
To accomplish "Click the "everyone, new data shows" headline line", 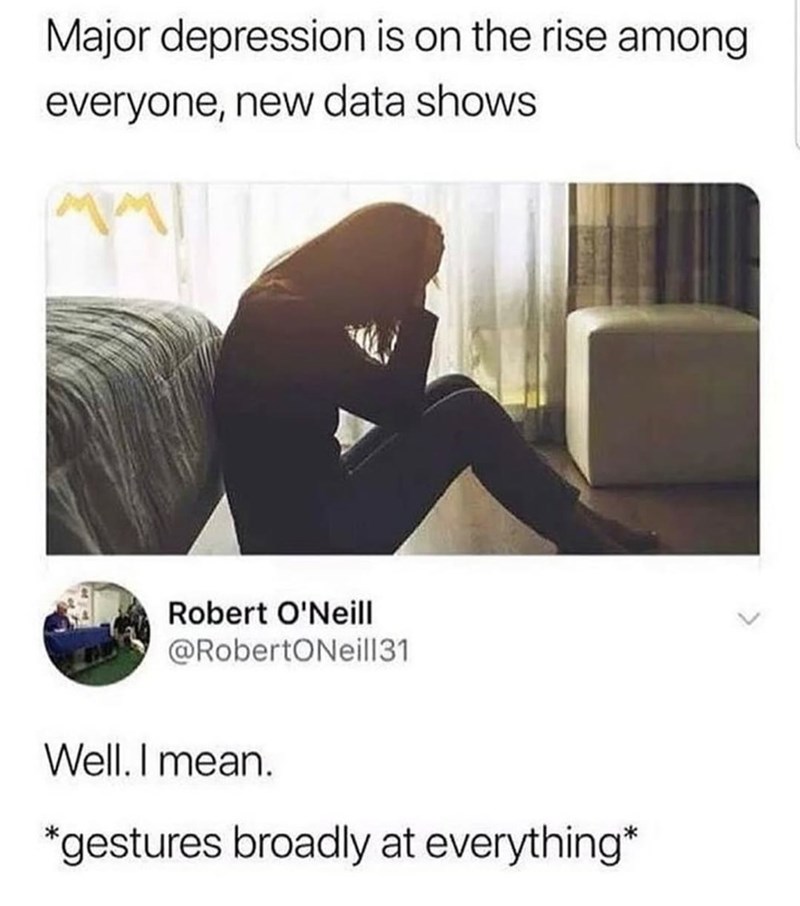I will tap(291, 101).
